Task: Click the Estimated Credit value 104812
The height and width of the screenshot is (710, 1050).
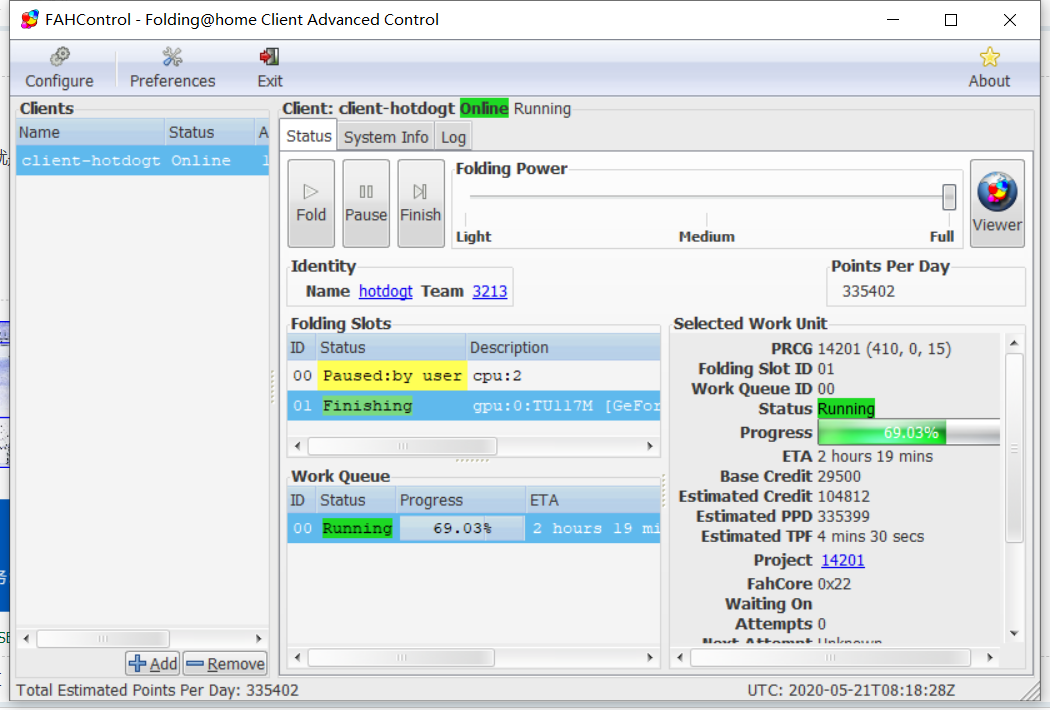Action: click(843, 496)
